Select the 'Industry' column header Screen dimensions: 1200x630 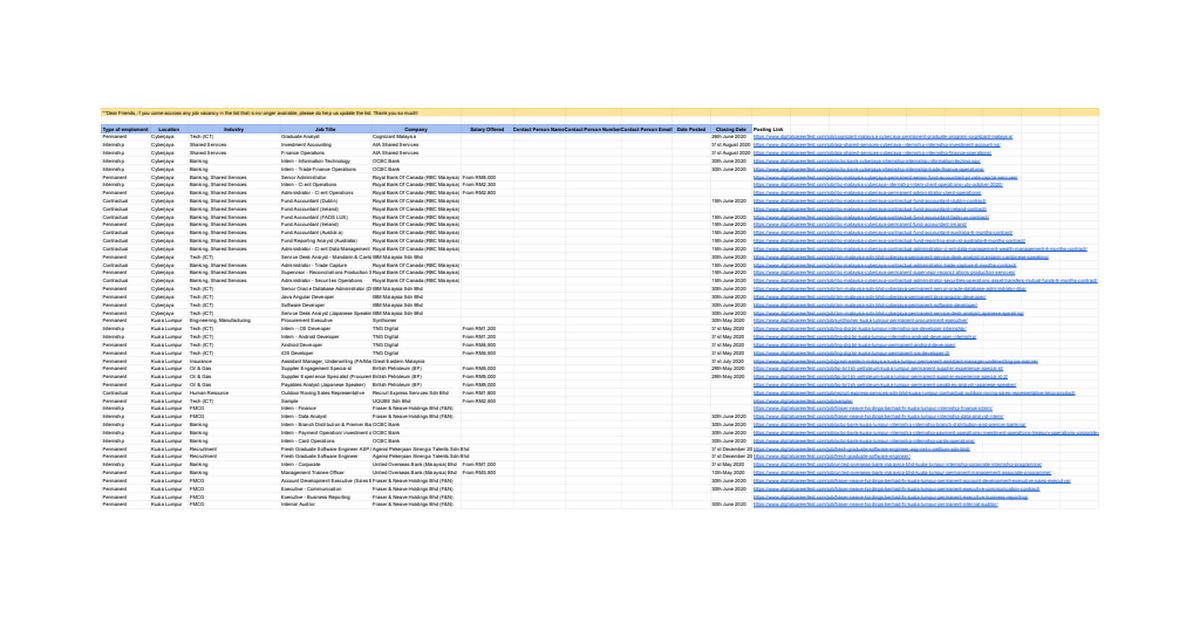click(234, 129)
